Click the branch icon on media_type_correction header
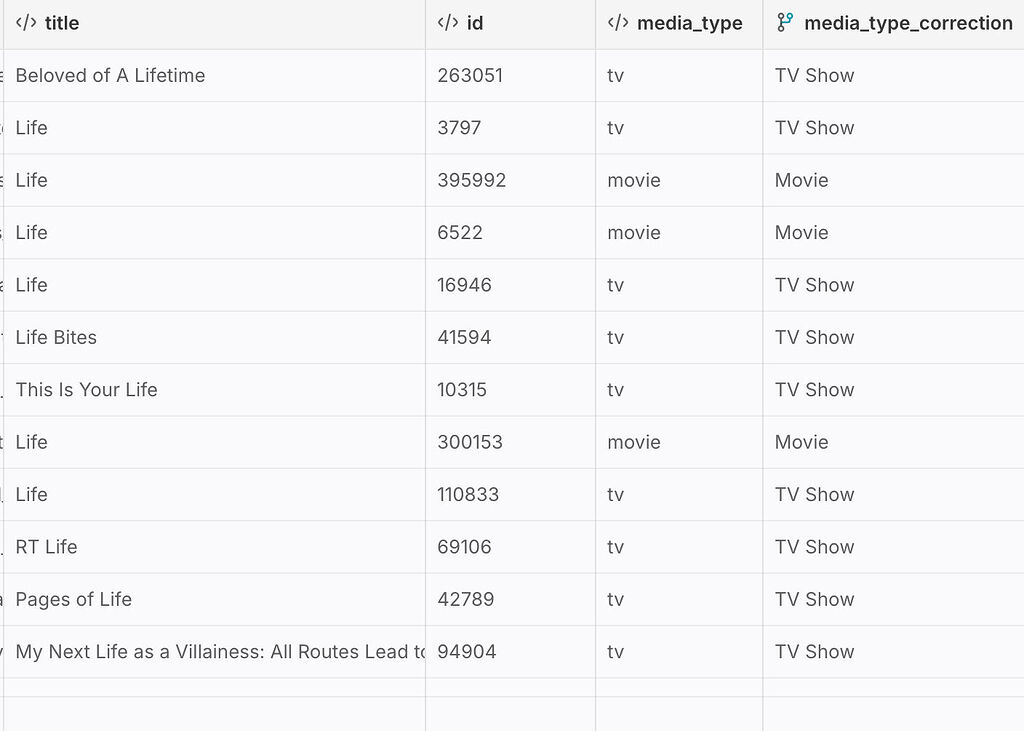This screenshot has height=731, width=1024. click(784, 22)
